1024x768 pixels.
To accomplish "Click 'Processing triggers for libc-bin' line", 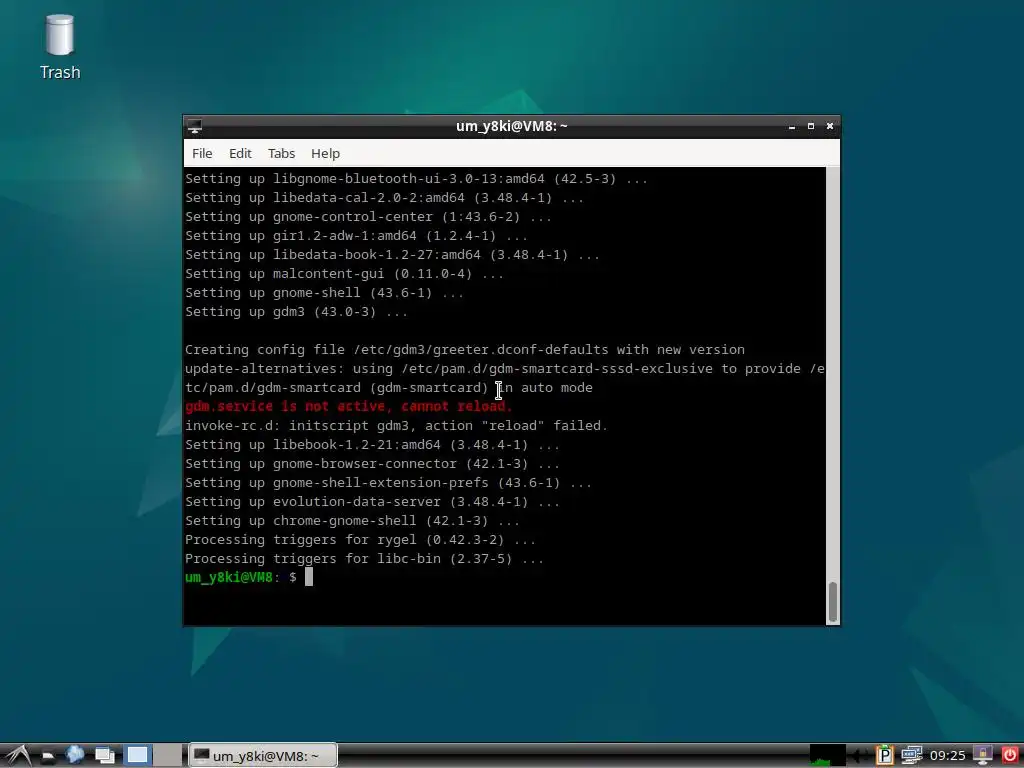I will point(364,558).
